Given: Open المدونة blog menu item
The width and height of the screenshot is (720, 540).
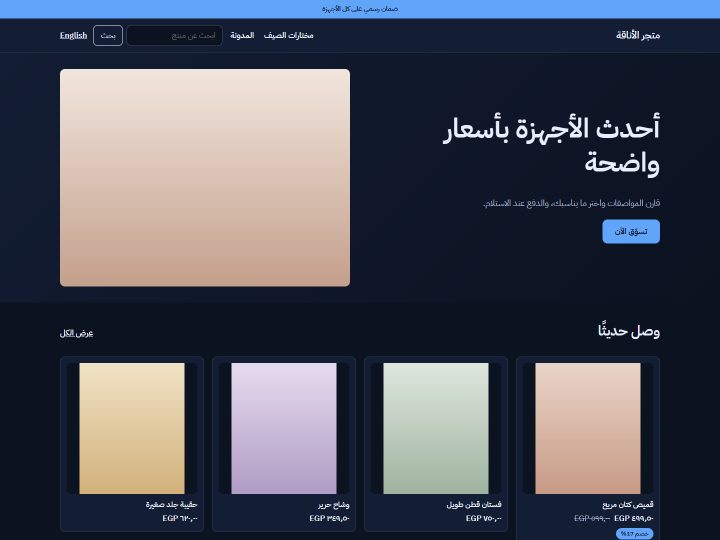Looking at the screenshot, I should pos(242,35).
